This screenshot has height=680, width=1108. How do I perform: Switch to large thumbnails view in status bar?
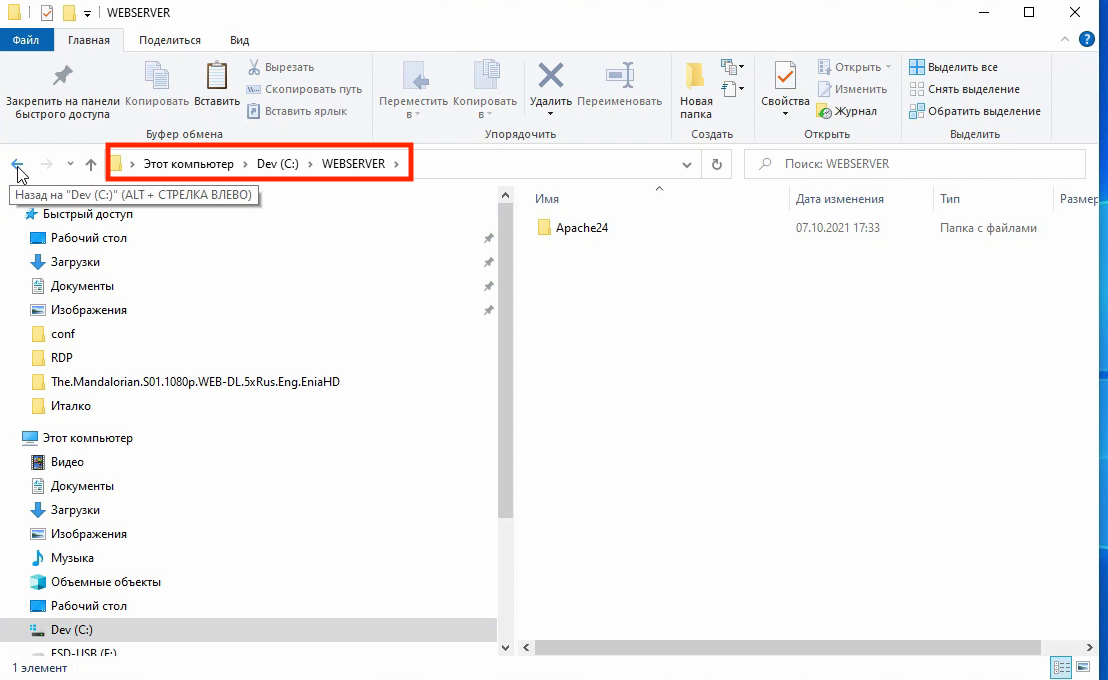pyautogui.click(x=1083, y=667)
